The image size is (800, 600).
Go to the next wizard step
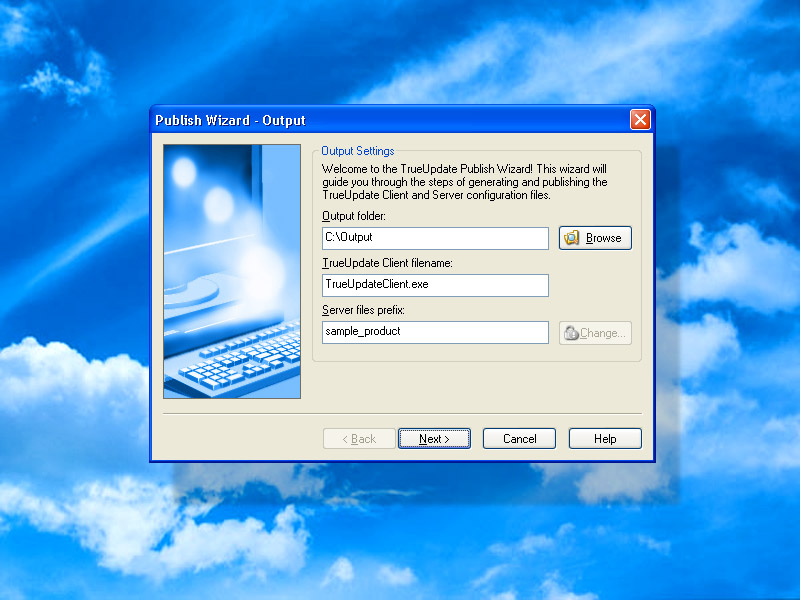click(434, 439)
